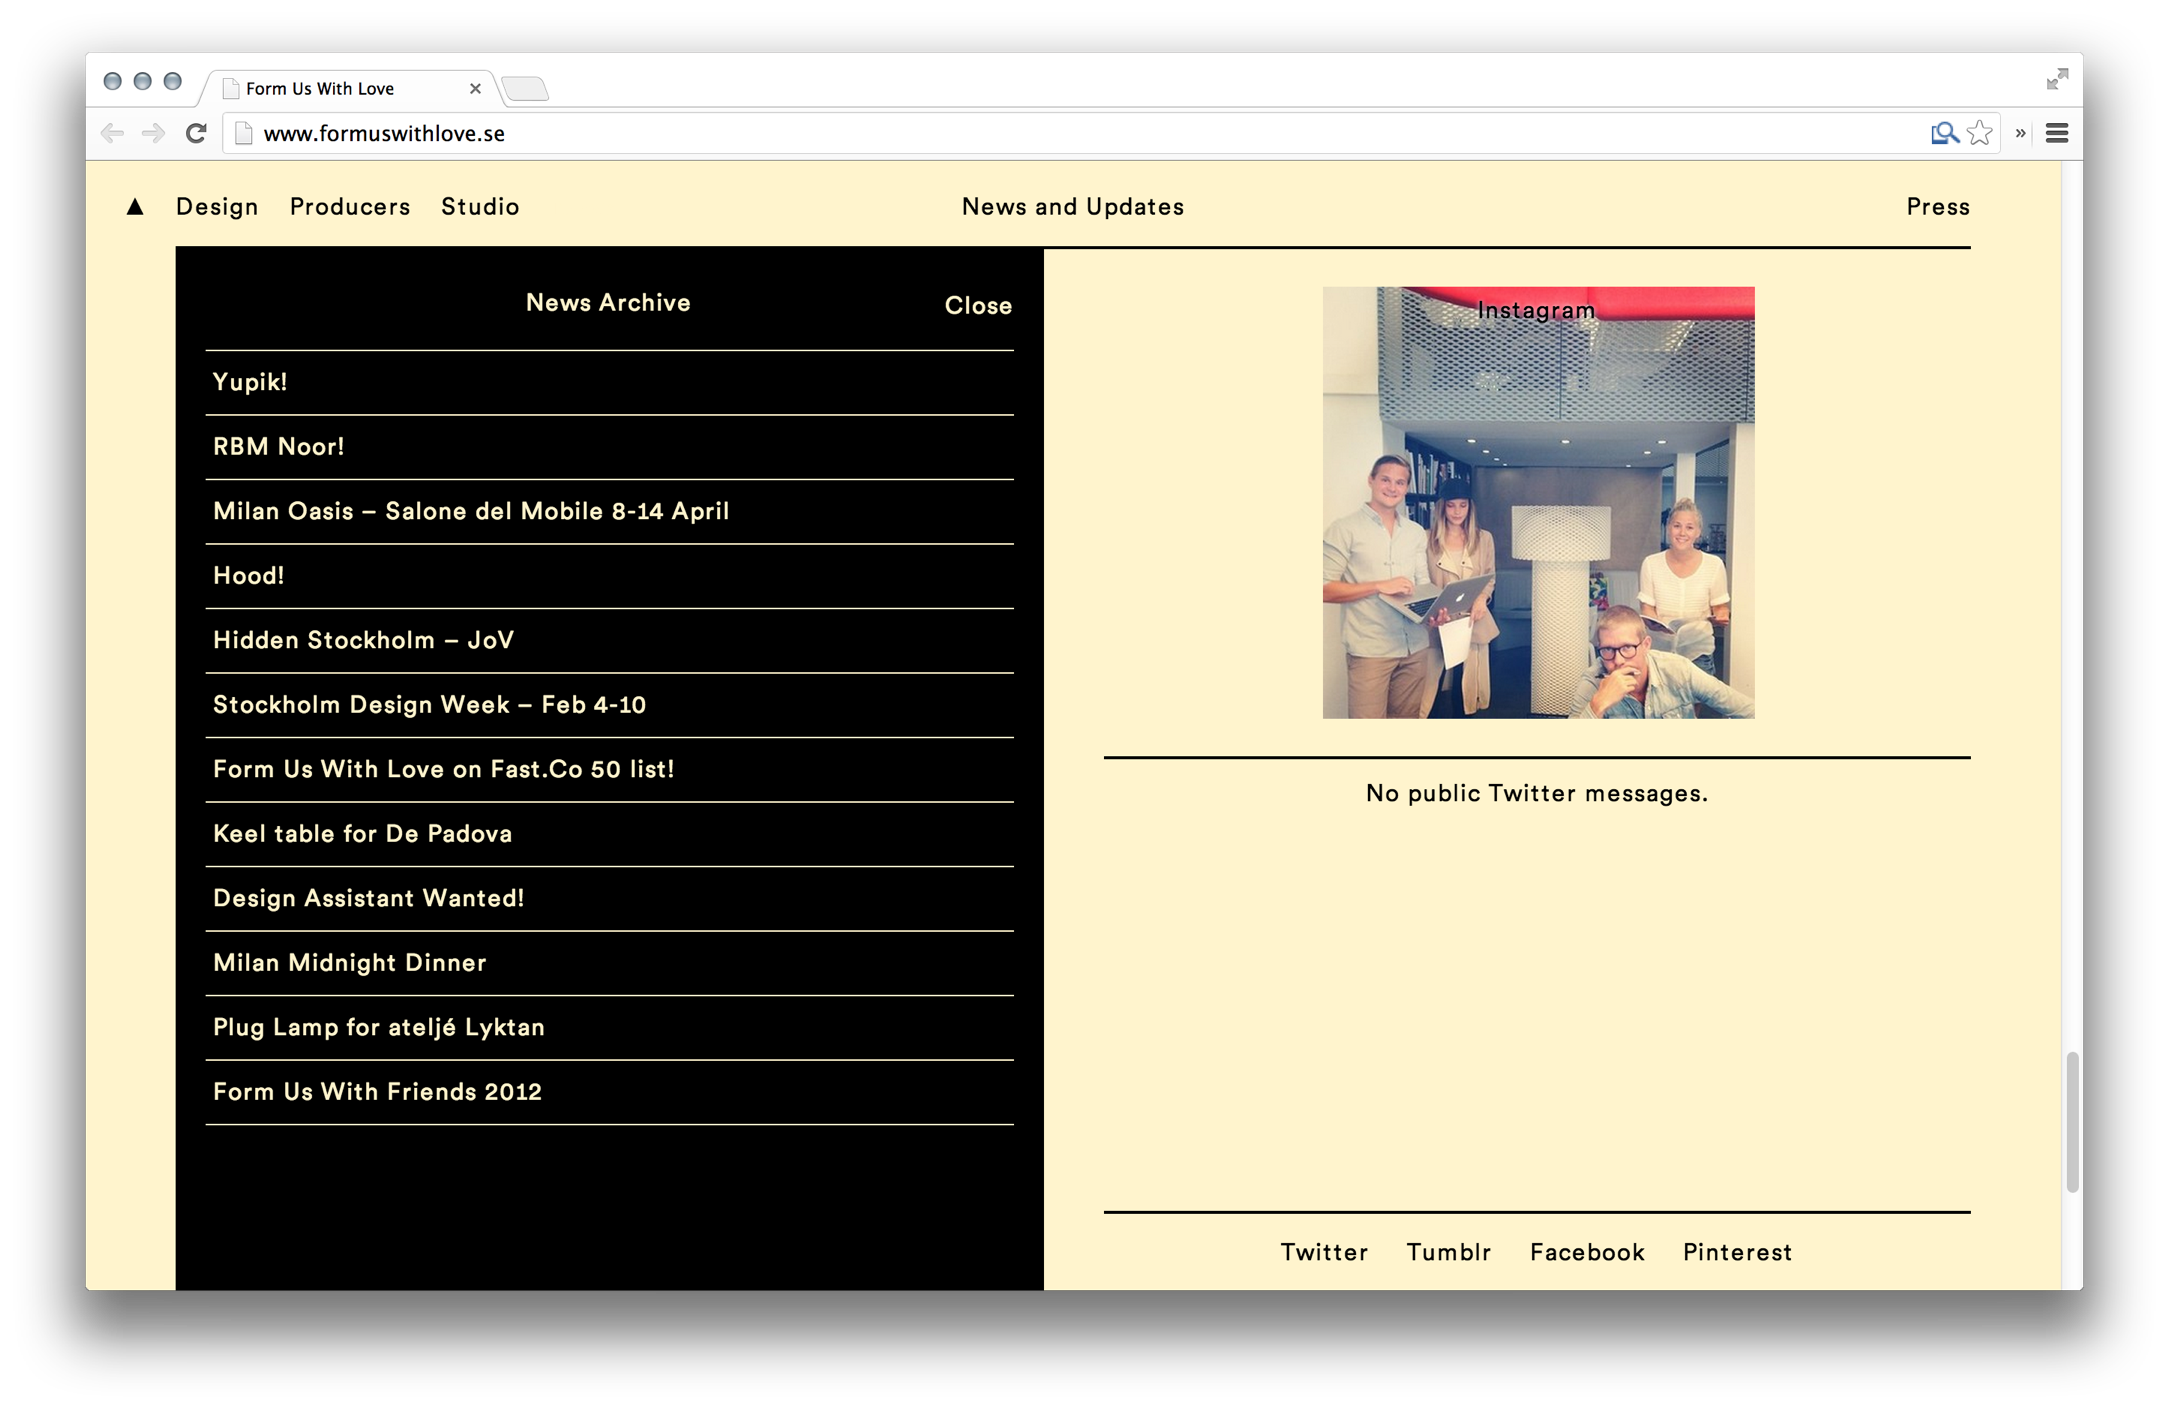Click the zoom magnifier icon in address bar
Screen dimensions: 2169x1409
point(1943,133)
